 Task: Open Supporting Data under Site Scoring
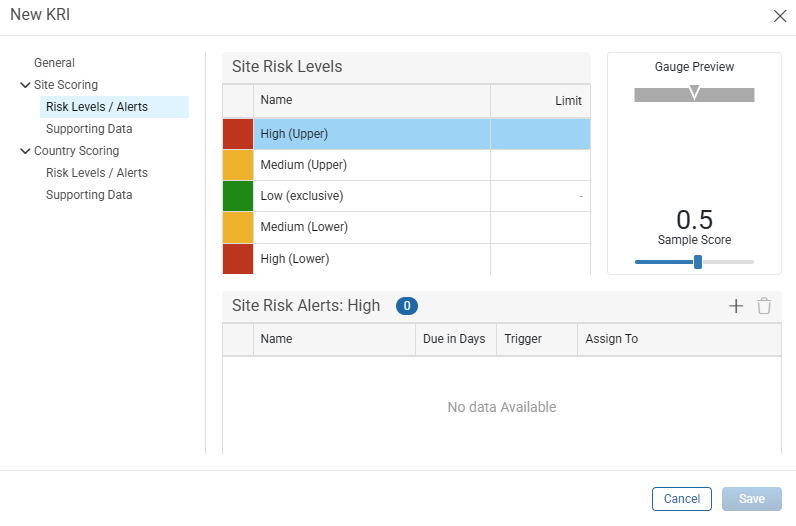[89, 129]
